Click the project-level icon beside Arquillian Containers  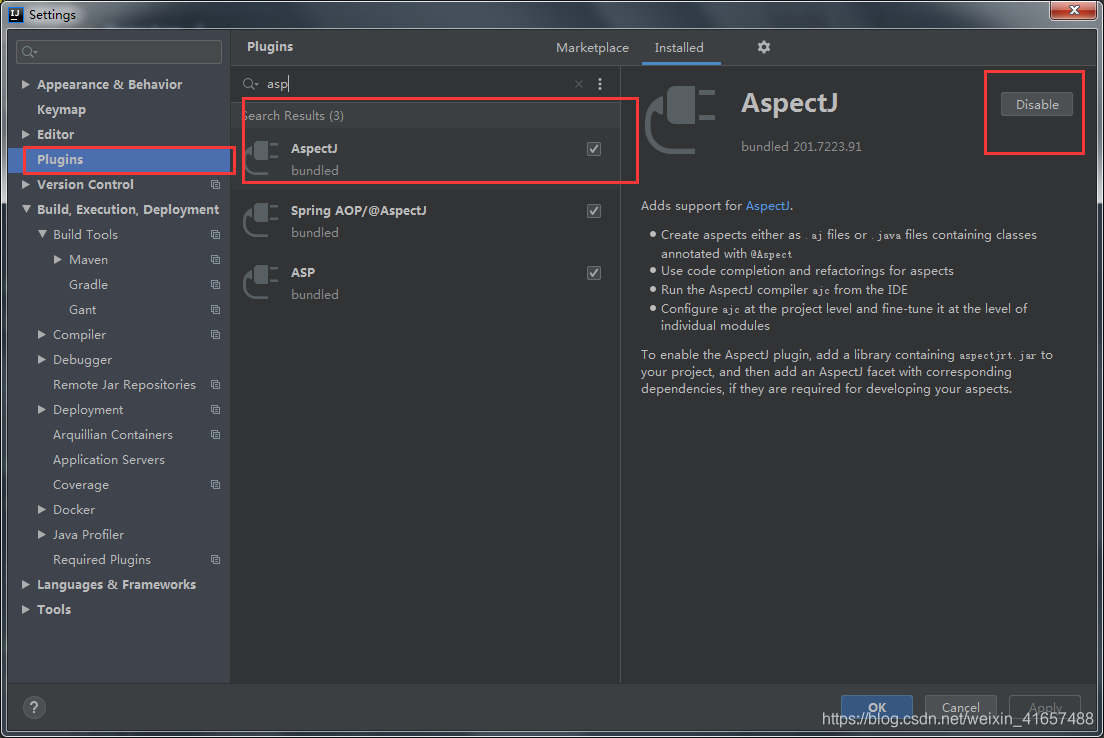[x=215, y=434]
